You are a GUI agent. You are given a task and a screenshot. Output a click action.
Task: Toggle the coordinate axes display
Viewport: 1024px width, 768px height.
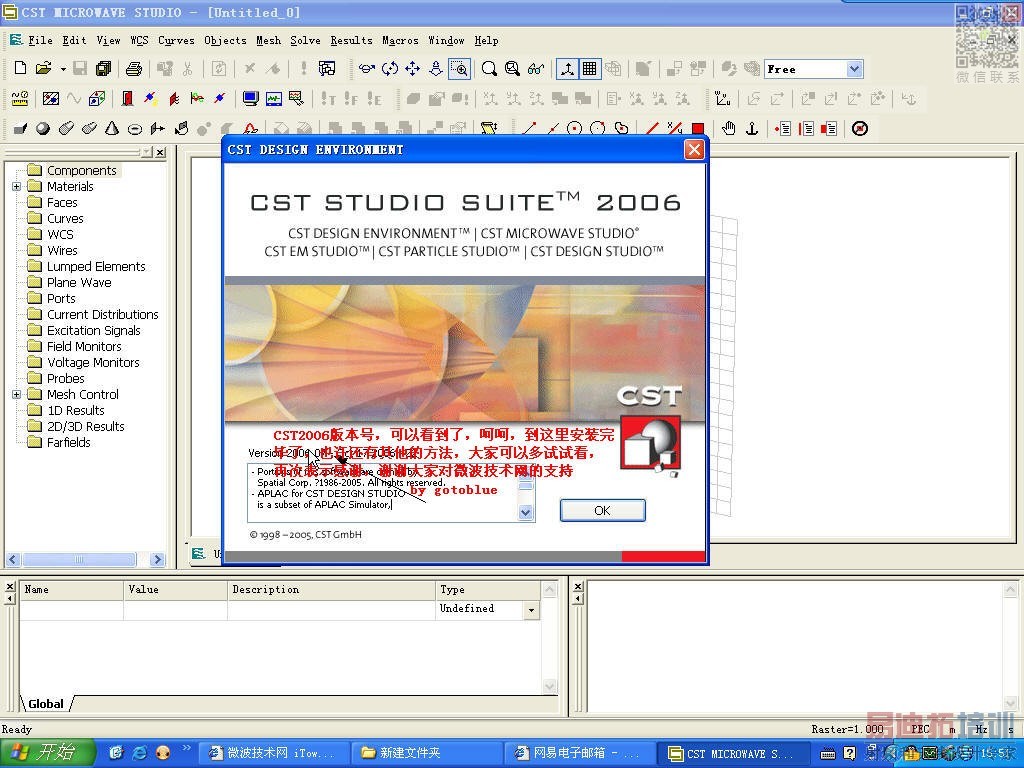567,69
